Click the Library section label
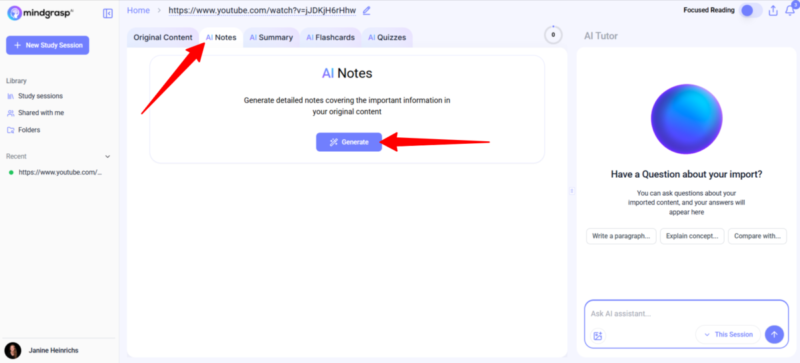The image size is (800, 363). pyautogui.click(x=16, y=81)
